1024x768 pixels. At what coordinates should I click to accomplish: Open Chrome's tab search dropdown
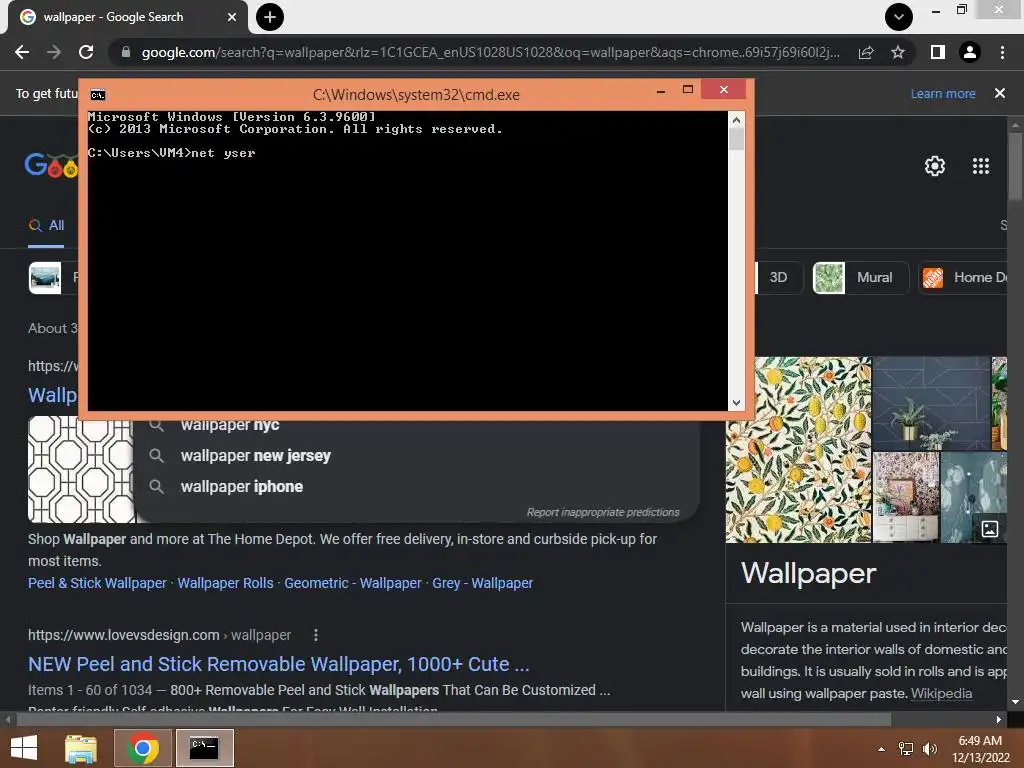click(x=899, y=17)
